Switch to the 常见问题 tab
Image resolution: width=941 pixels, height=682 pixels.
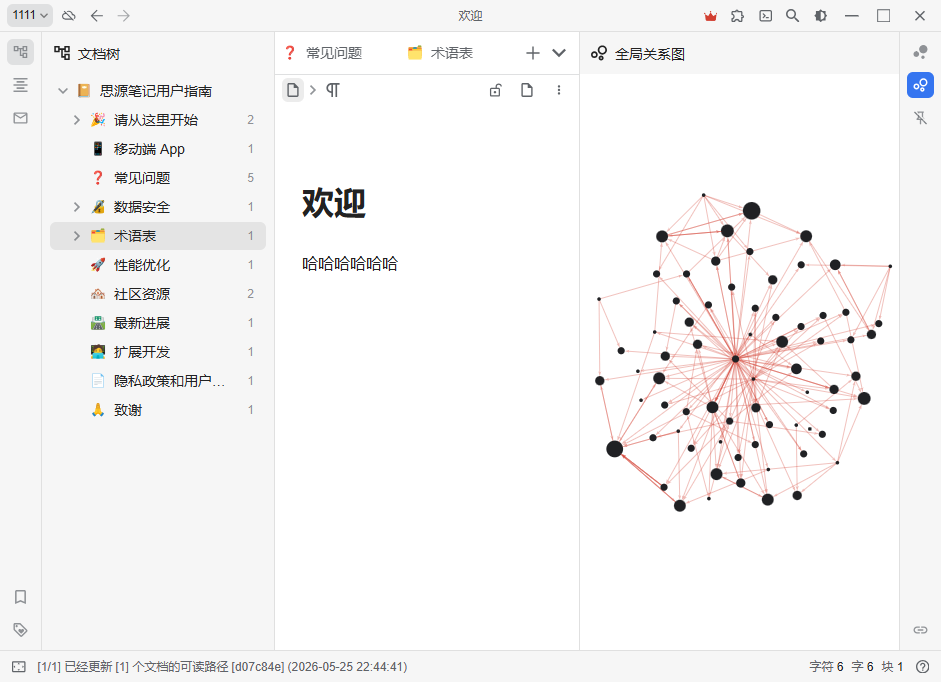(323, 53)
